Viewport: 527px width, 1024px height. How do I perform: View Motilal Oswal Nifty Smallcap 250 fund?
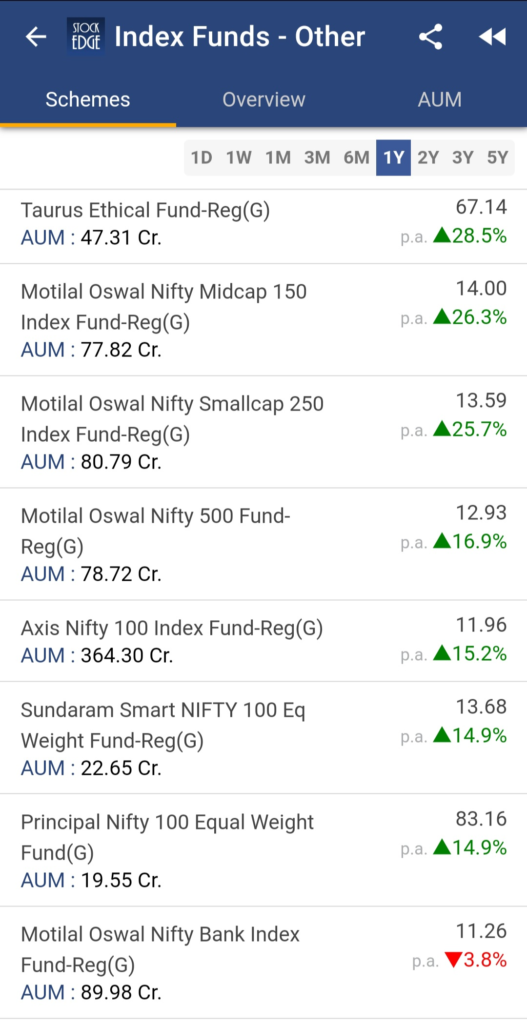263,432
